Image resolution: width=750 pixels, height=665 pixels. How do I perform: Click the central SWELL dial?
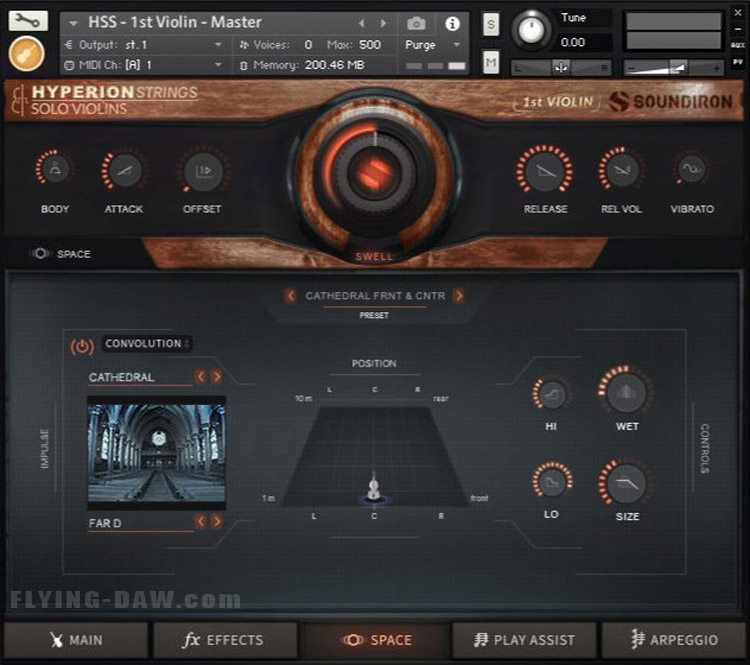375,171
